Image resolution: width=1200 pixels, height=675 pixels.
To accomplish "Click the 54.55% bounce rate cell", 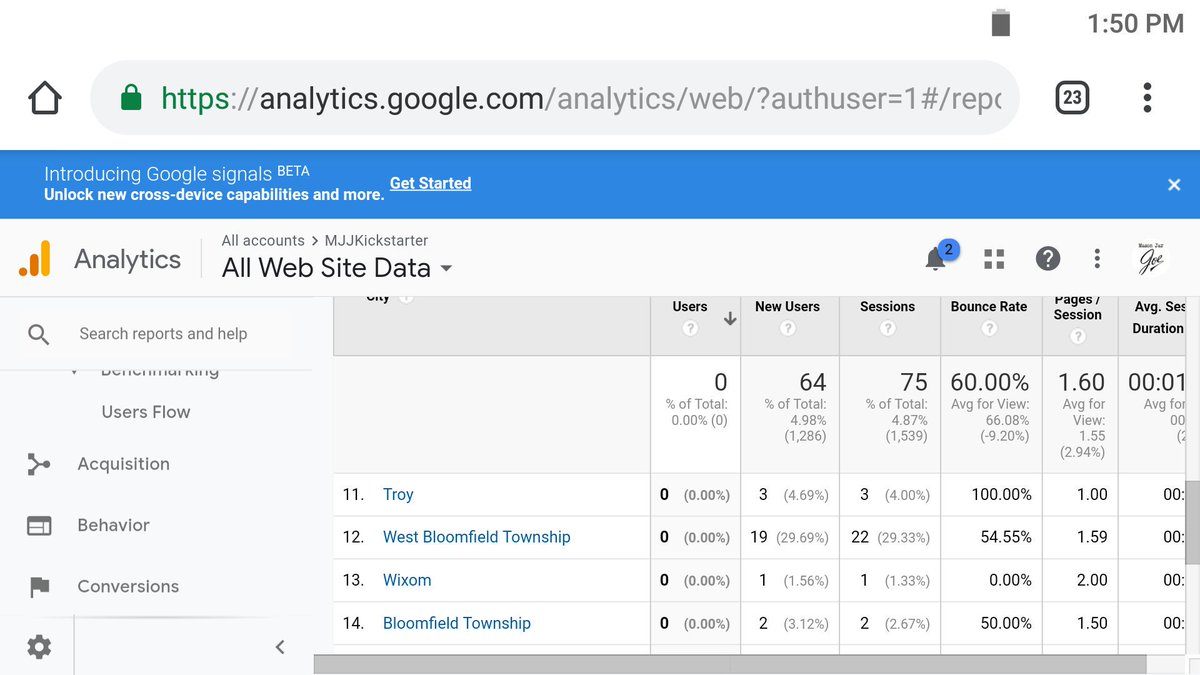I will point(1006,537).
